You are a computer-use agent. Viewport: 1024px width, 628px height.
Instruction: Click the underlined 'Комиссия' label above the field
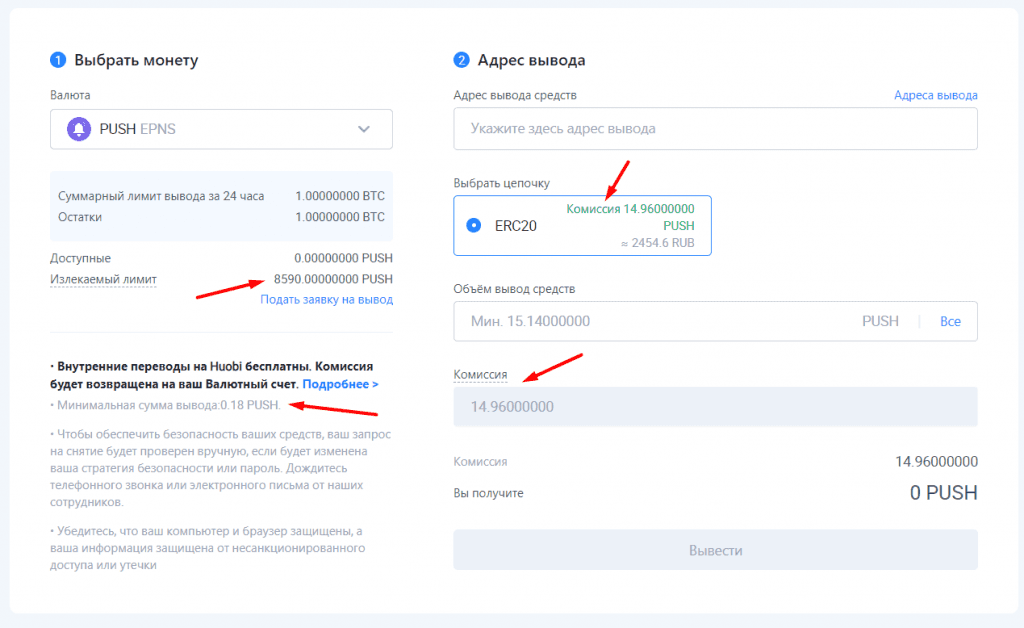(480, 375)
